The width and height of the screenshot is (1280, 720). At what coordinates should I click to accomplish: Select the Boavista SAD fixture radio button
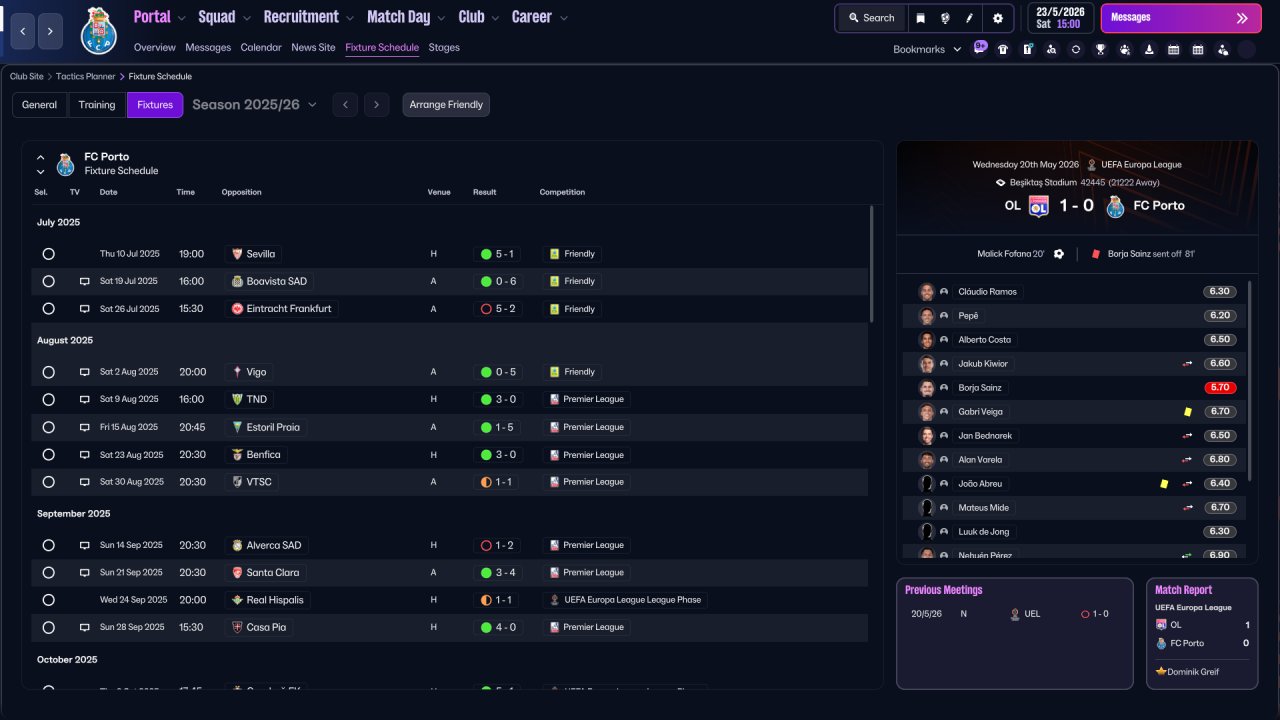point(48,282)
